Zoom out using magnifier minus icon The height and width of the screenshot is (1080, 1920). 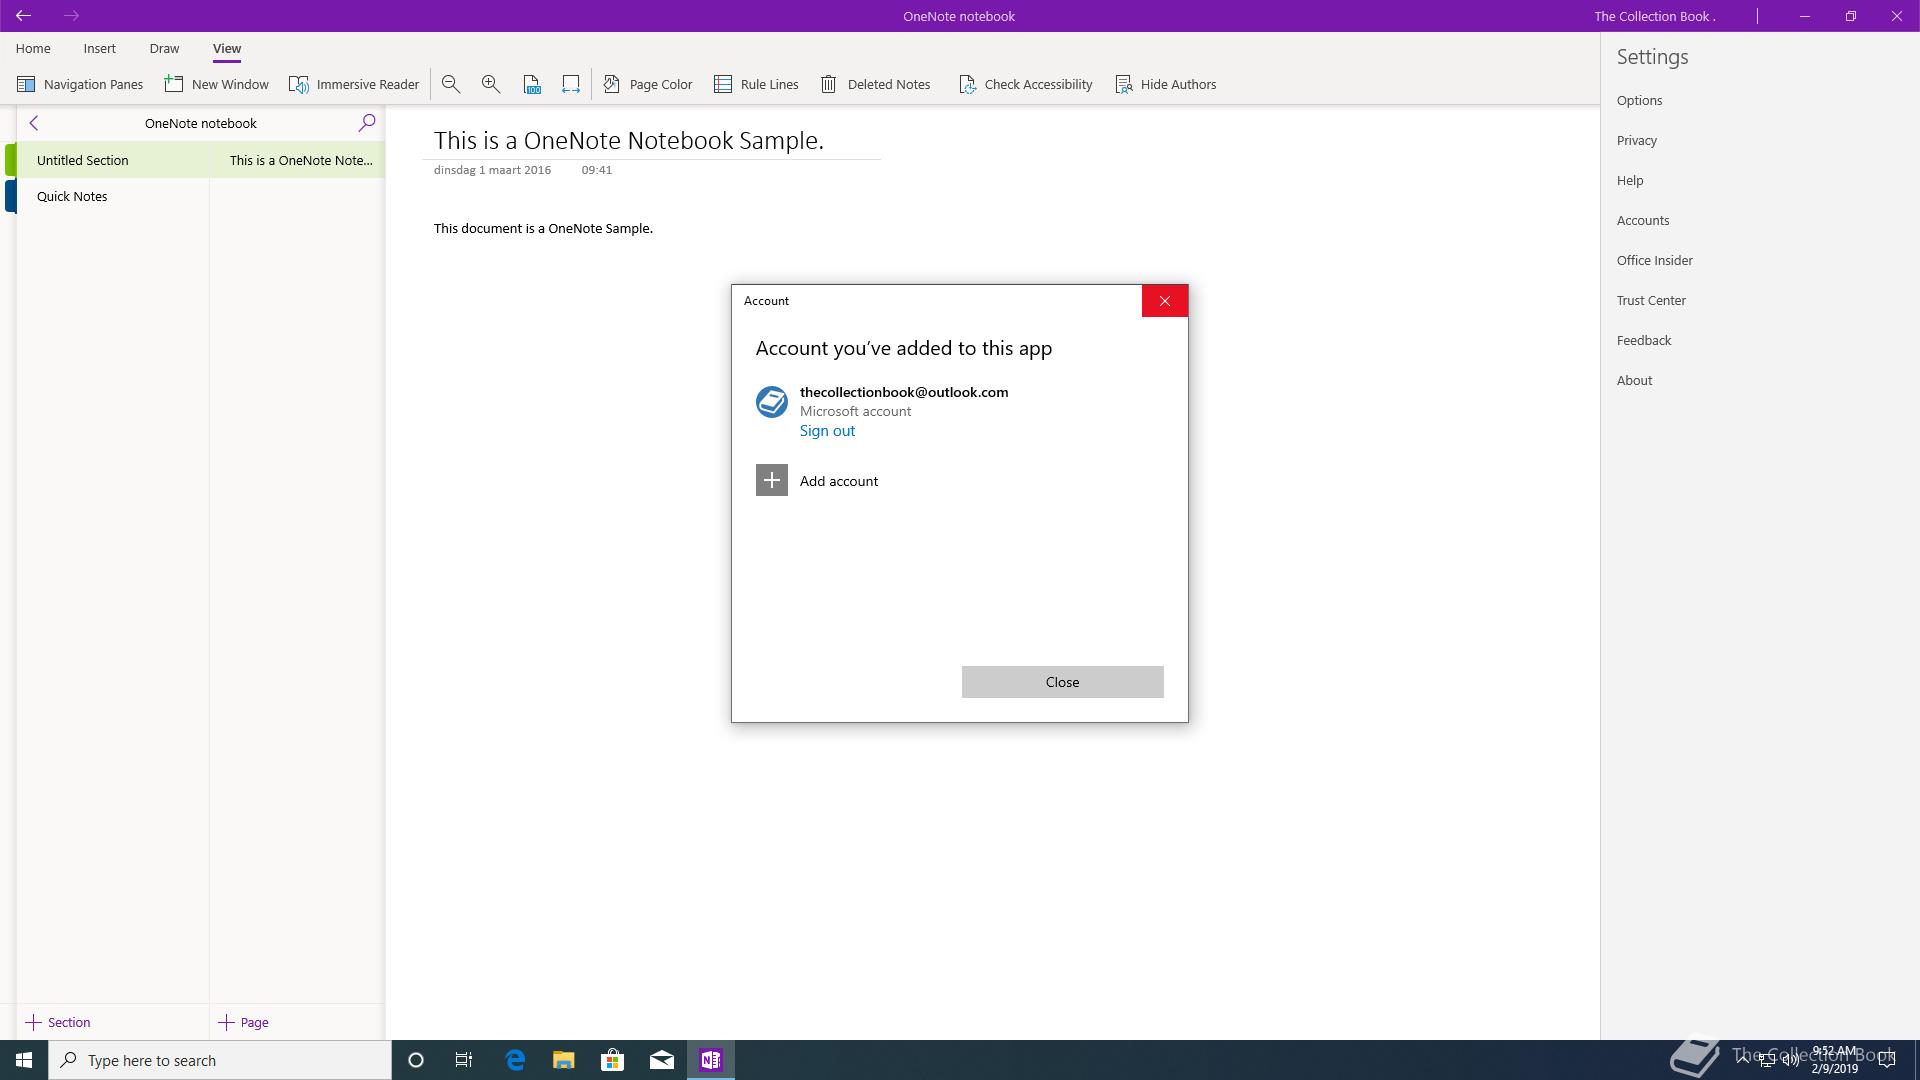[x=451, y=84]
